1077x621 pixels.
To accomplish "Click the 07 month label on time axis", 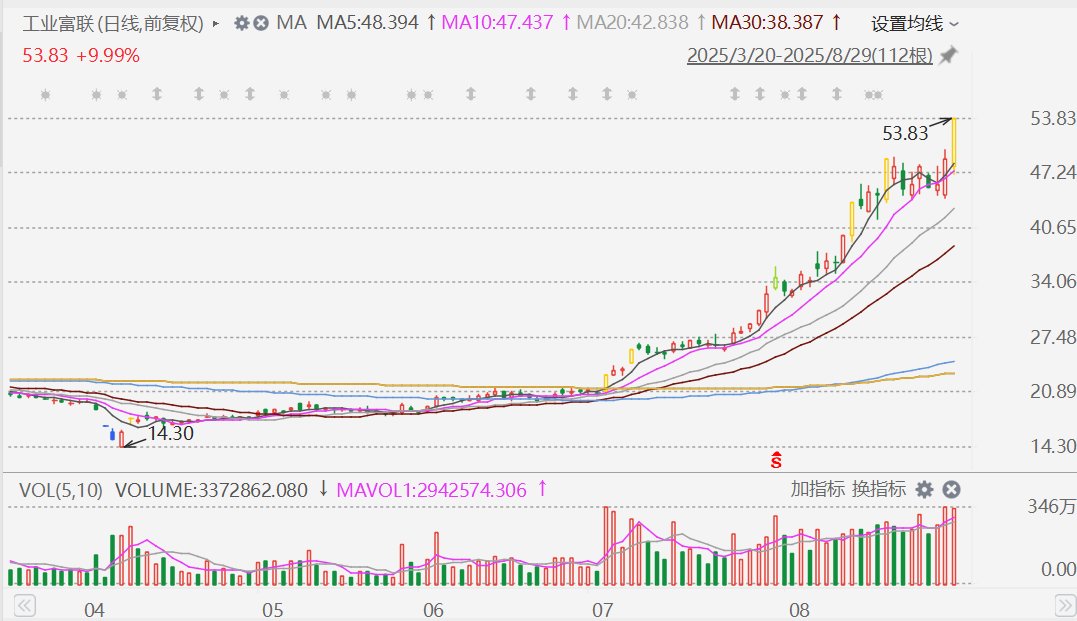I will (602, 610).
